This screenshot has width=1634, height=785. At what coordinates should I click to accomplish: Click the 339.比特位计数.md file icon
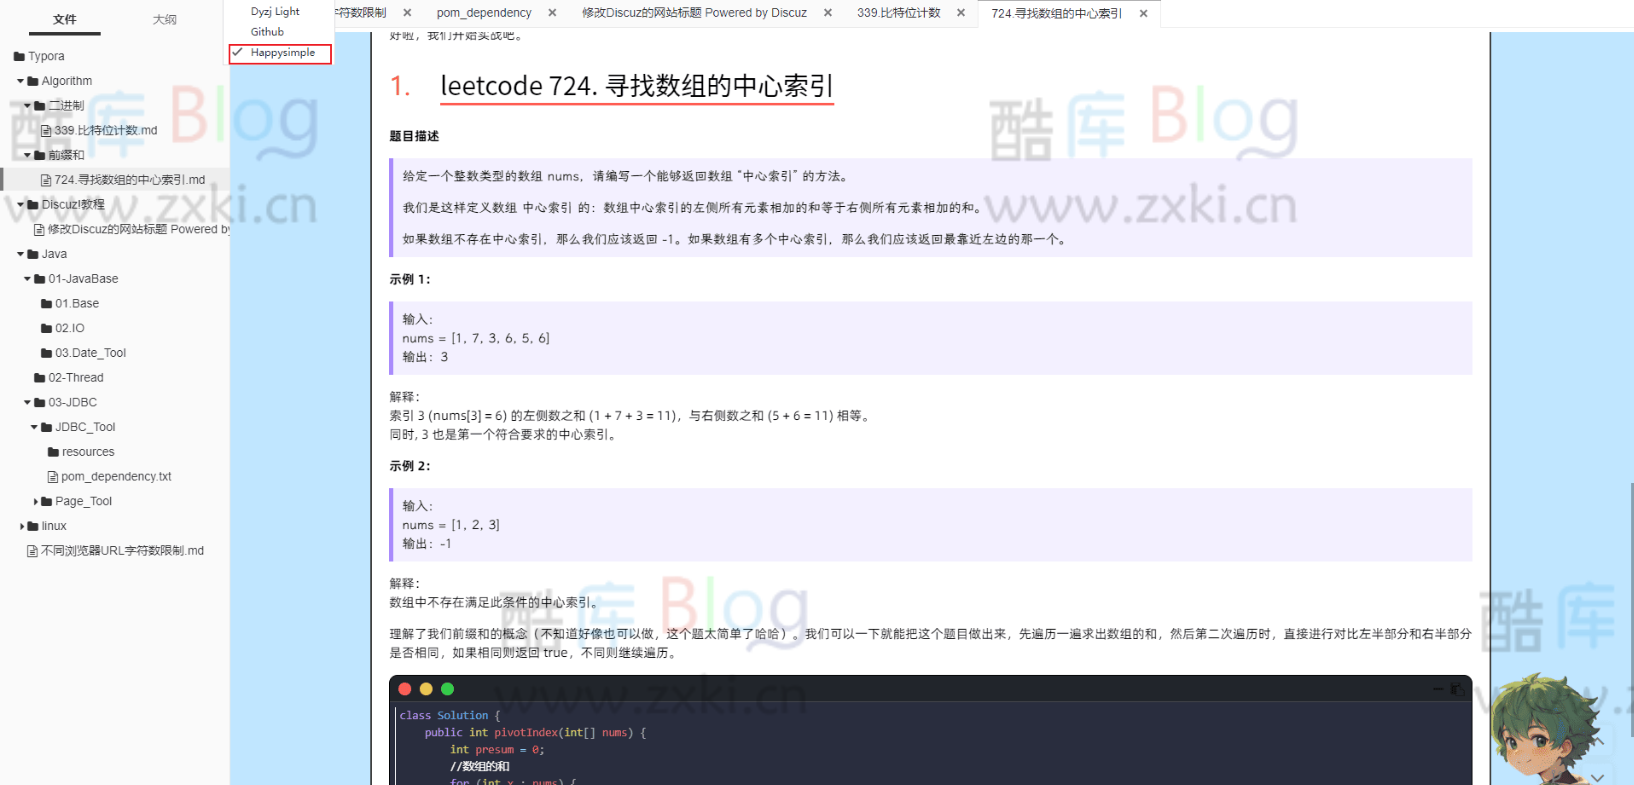46,131
